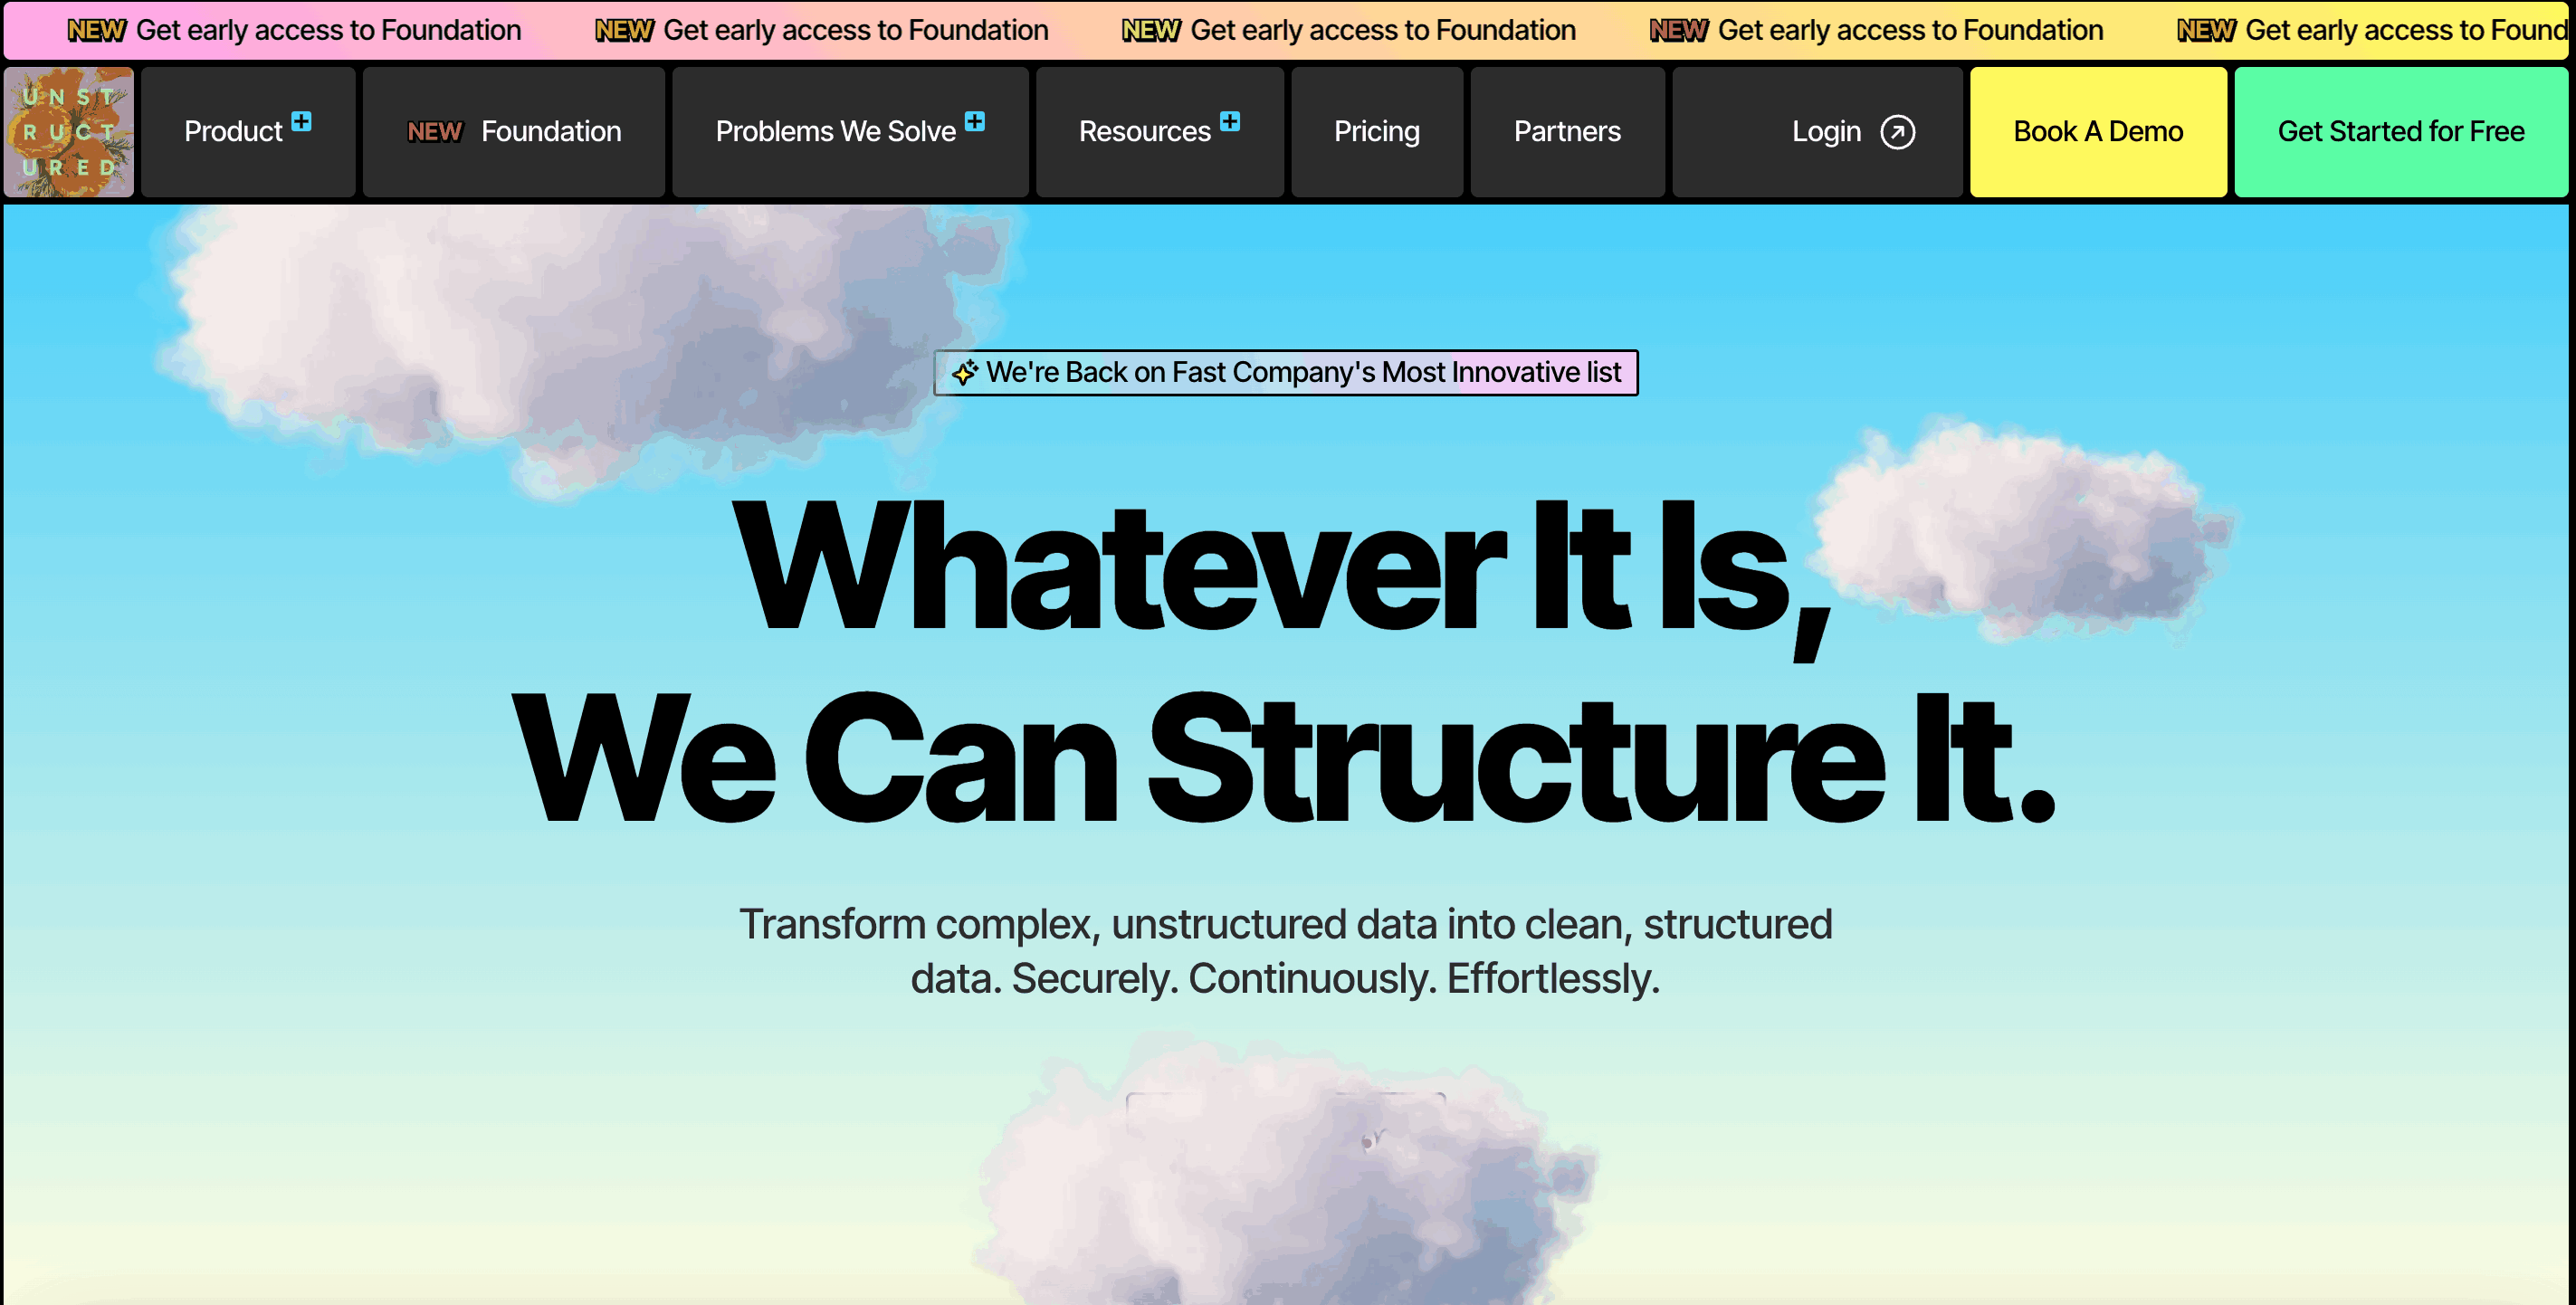Click the Book A Demo button
Viewport: 2576px width, 1305px height.
2098,132
